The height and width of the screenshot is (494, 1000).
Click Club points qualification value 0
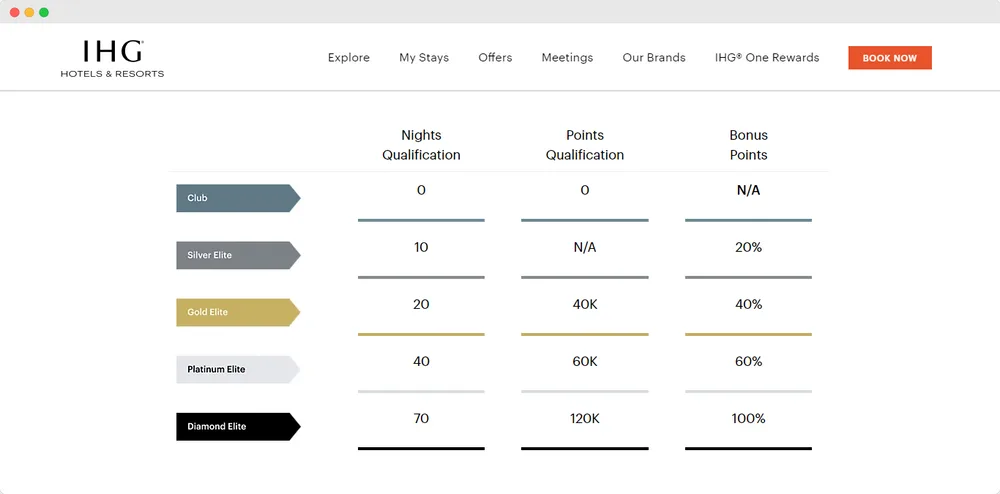pos(585,190)
